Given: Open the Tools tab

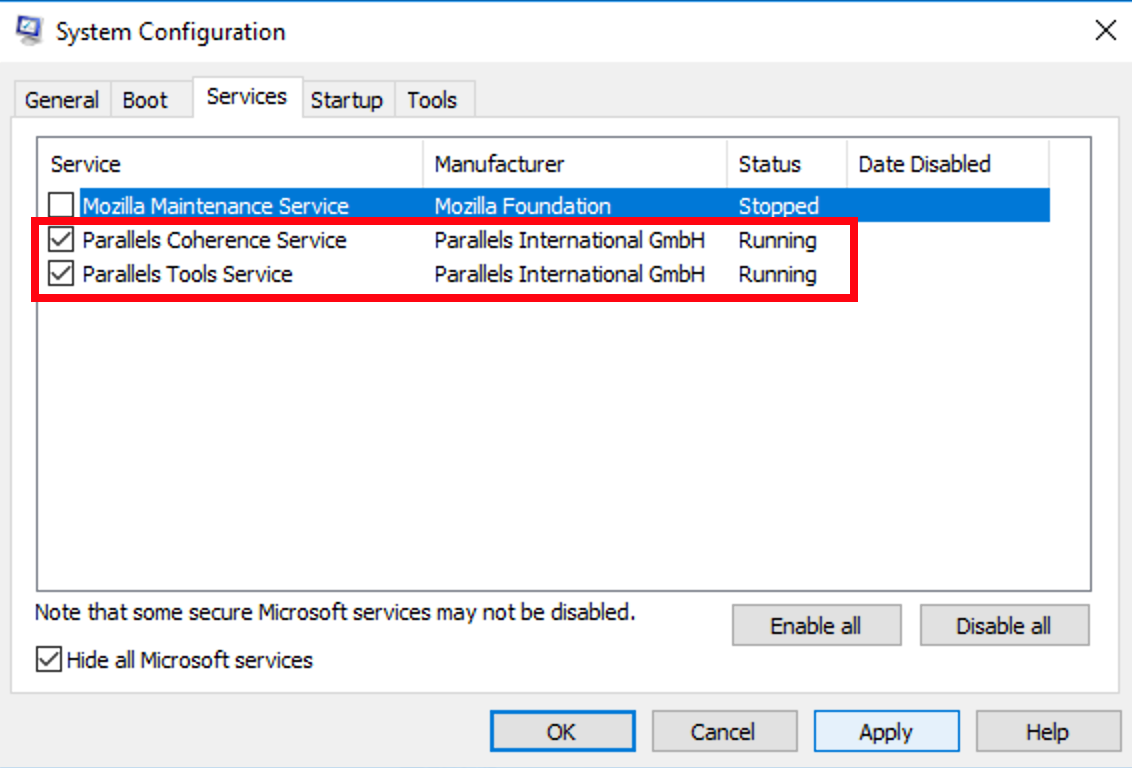Looking at the screenshot, I should (x=432, y=100).
